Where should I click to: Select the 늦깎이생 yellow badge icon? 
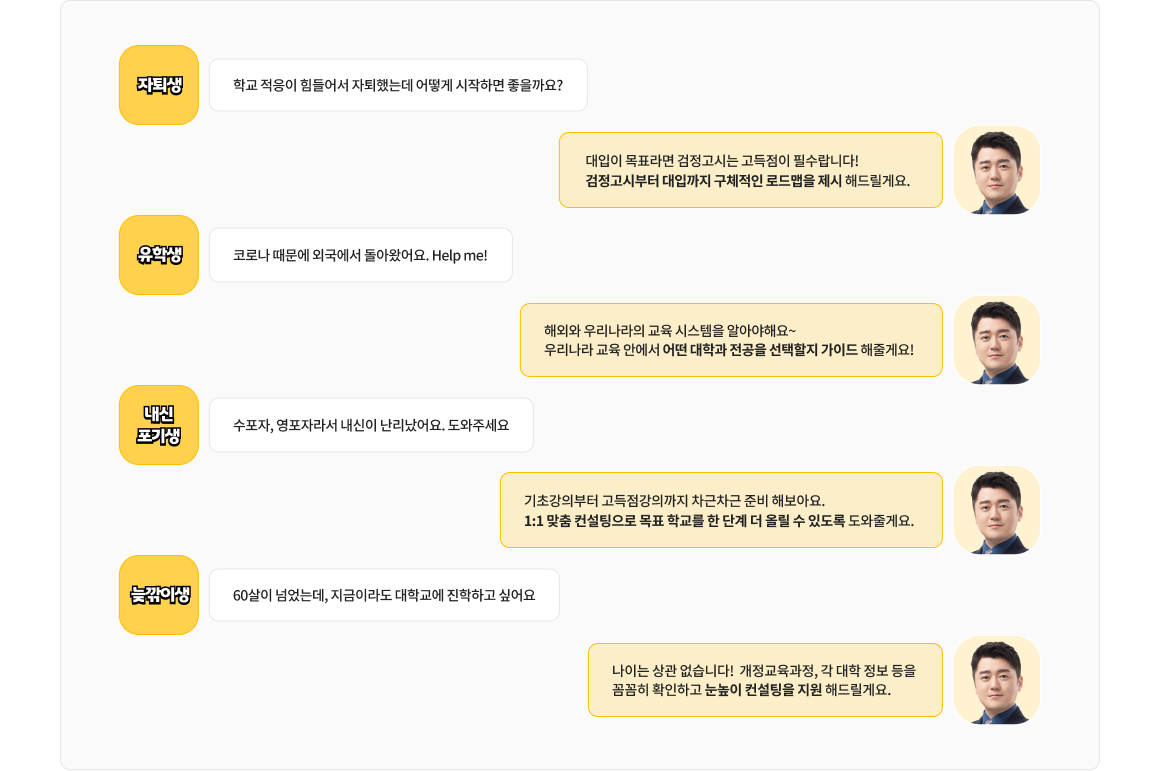[x=159, y=595]
